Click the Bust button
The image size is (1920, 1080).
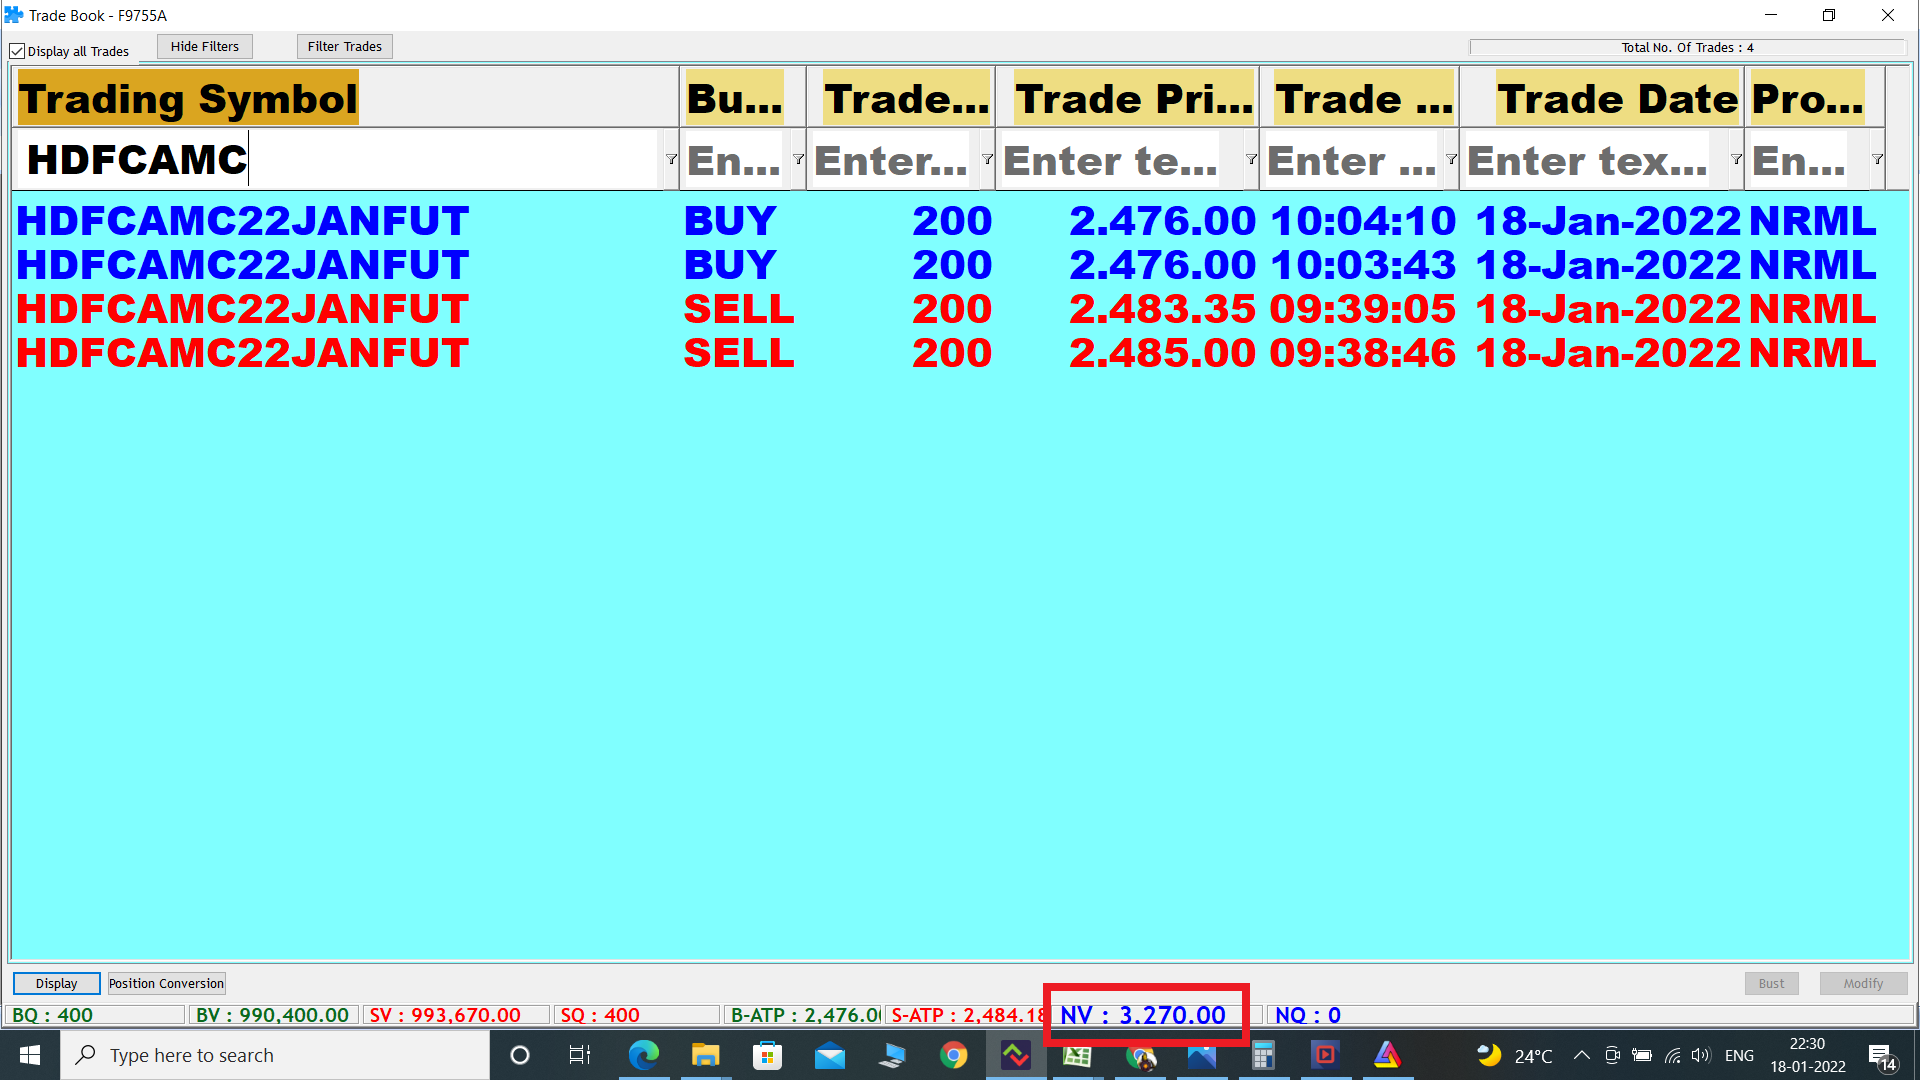(1771, 983)
